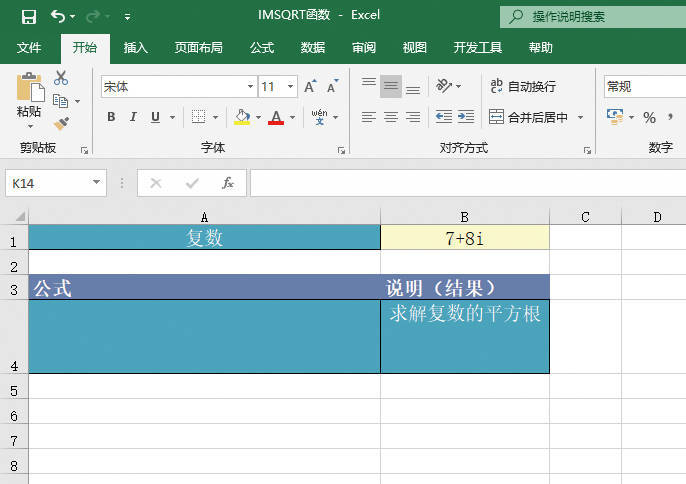Toggle bold formatting
Screen dimensions: 686x484
[111, 117]
